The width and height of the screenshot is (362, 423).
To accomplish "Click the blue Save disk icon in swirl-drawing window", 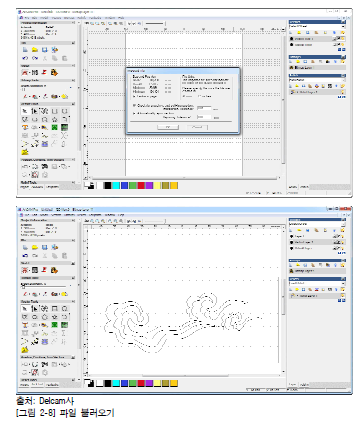I will [45, 247].
